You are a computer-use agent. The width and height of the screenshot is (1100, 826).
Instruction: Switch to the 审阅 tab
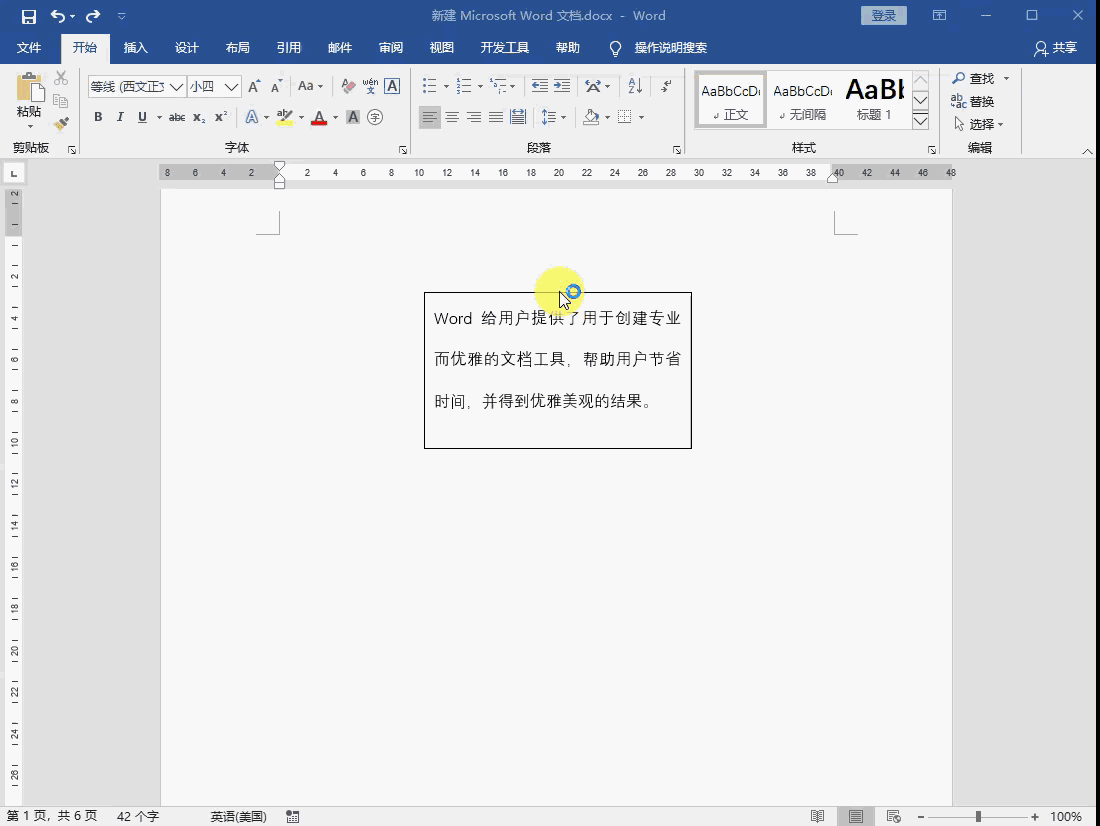click(391, 48)
